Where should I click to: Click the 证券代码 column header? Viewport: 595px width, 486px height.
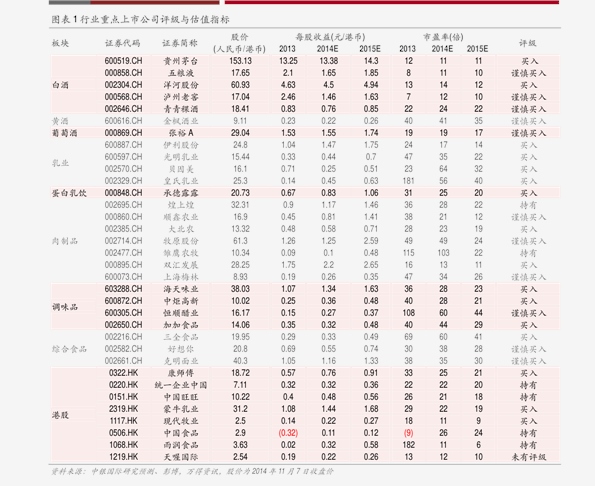click(123, 43)
